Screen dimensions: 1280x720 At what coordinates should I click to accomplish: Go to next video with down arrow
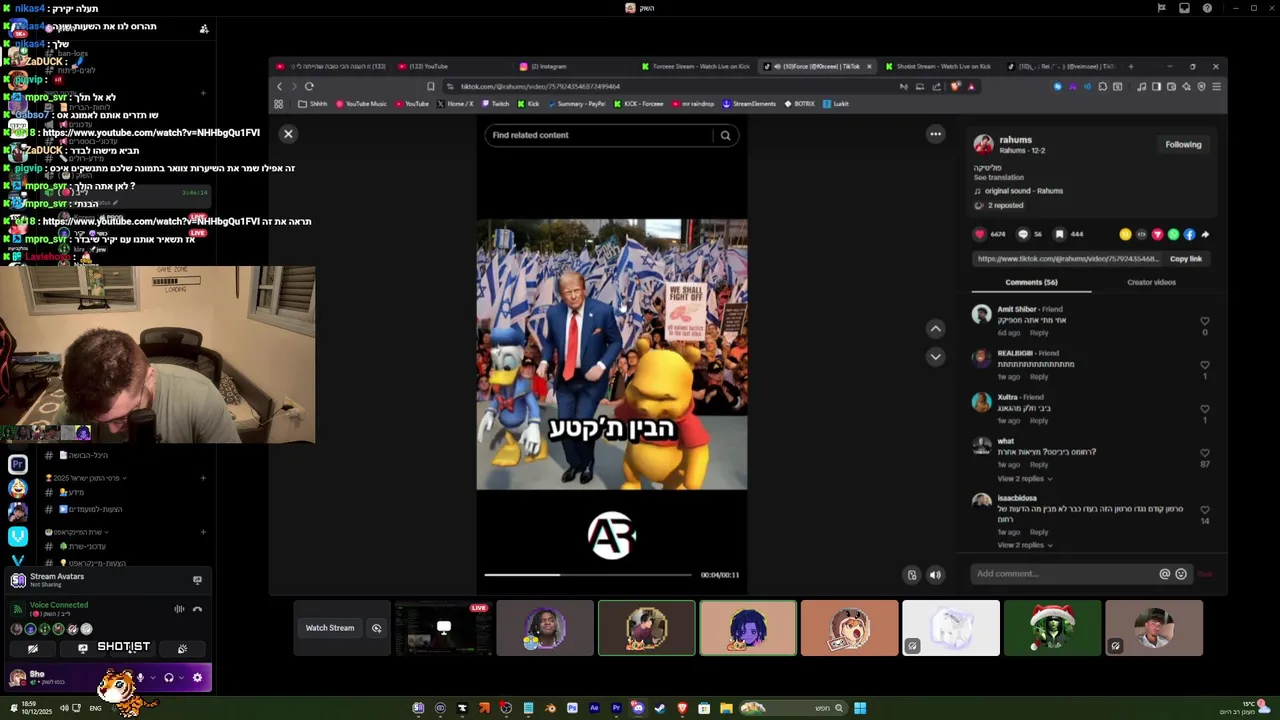935,356
